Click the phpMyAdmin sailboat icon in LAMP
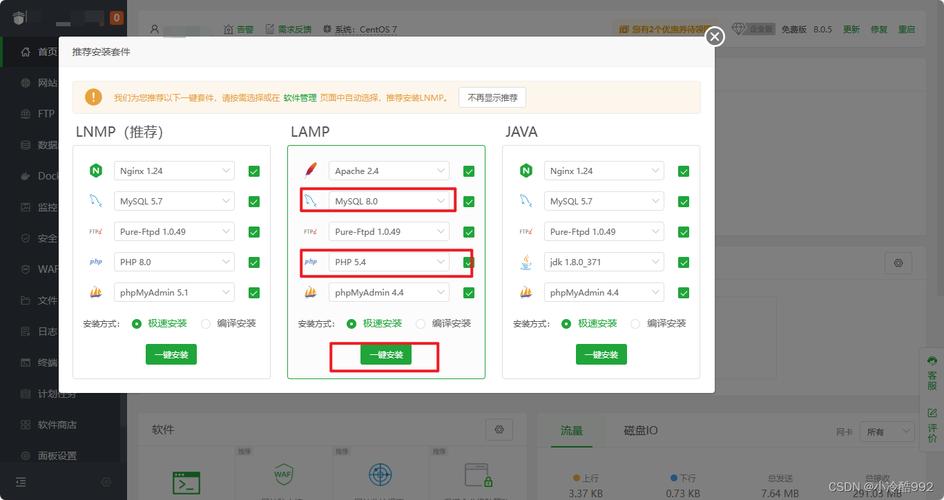The height and width of the screenshot is (500, 944). coord(311,293)
